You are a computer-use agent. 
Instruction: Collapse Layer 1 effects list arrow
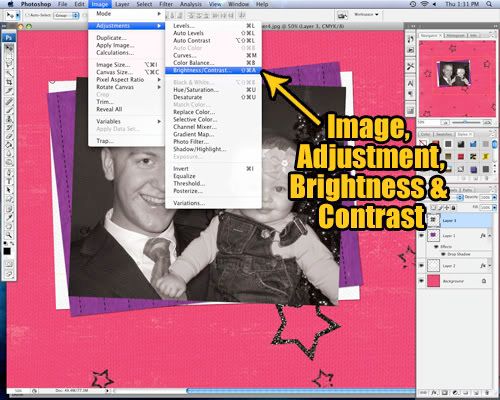point(490,236)
